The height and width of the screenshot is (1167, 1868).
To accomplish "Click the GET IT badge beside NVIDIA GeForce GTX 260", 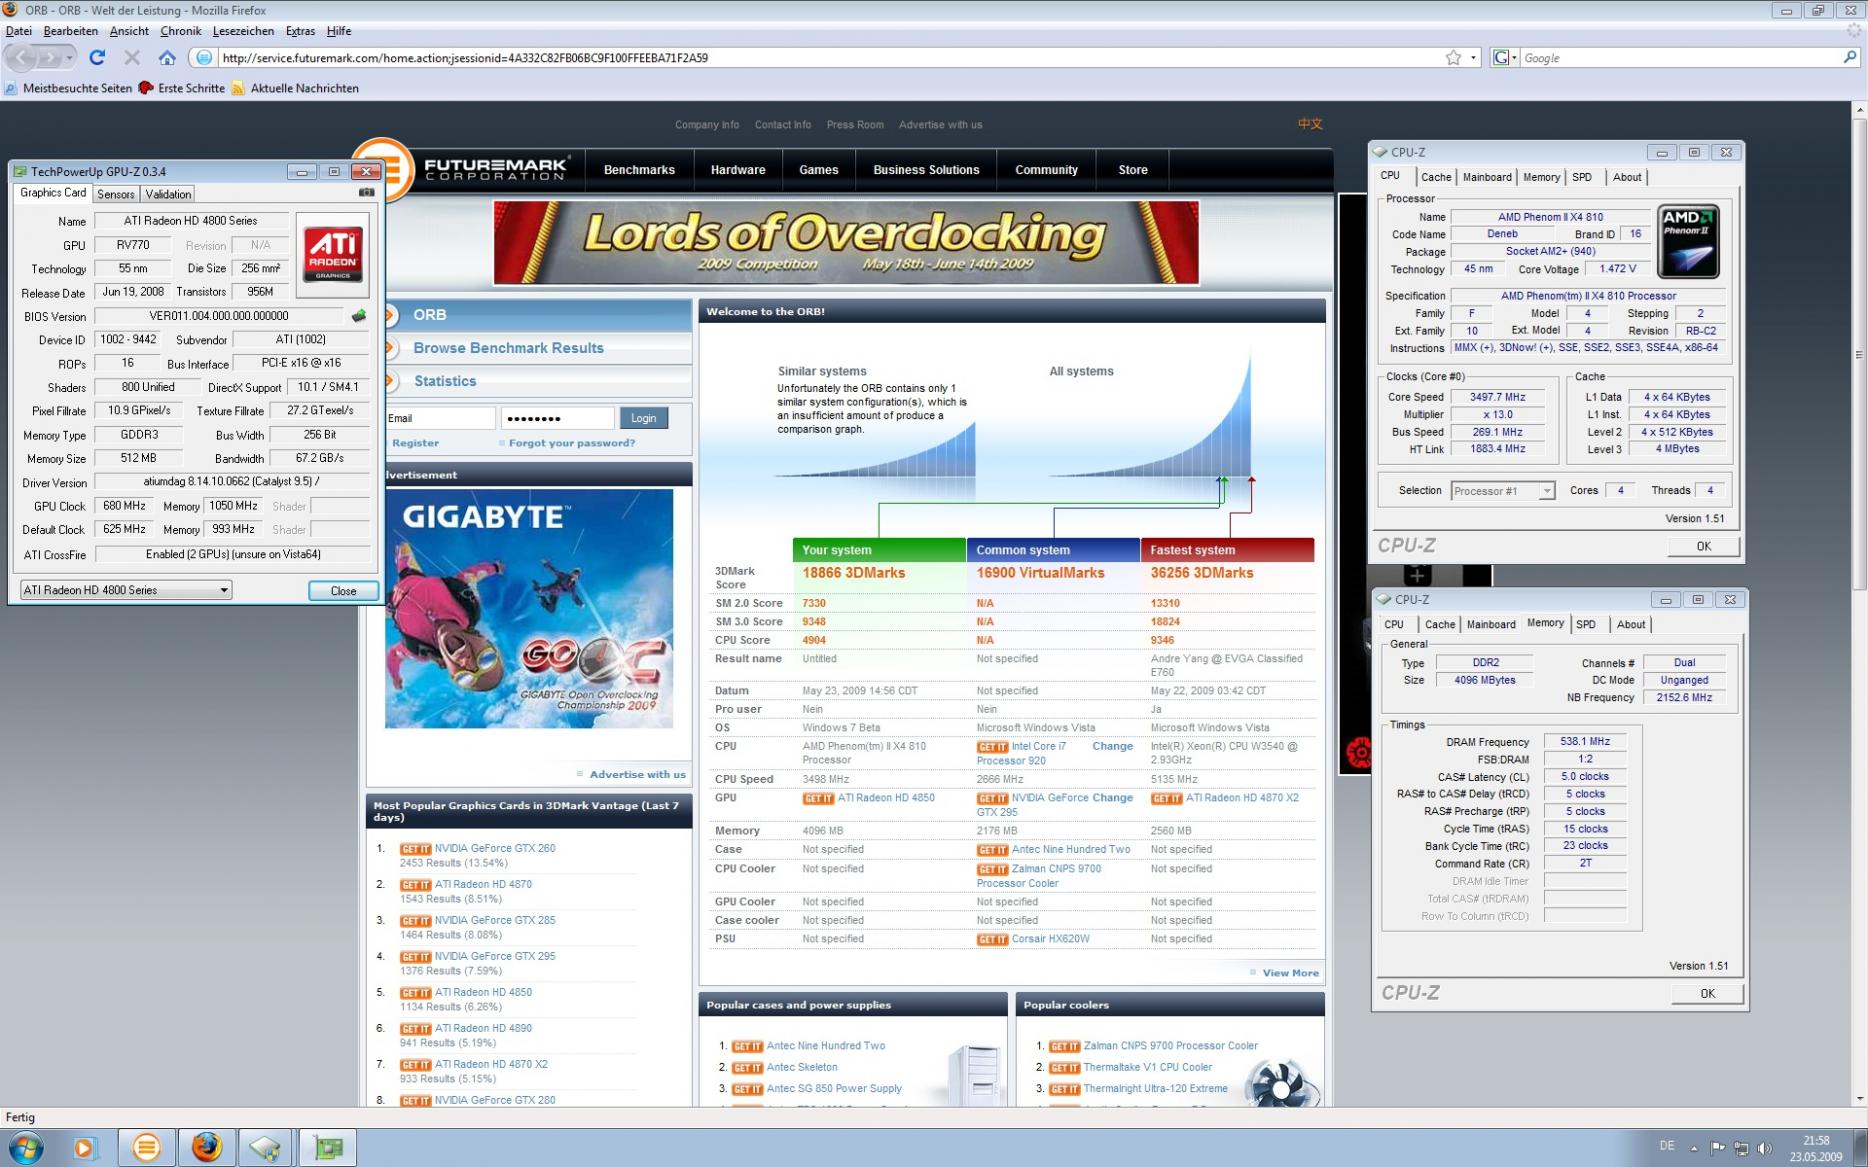I will tap(415, 849).
